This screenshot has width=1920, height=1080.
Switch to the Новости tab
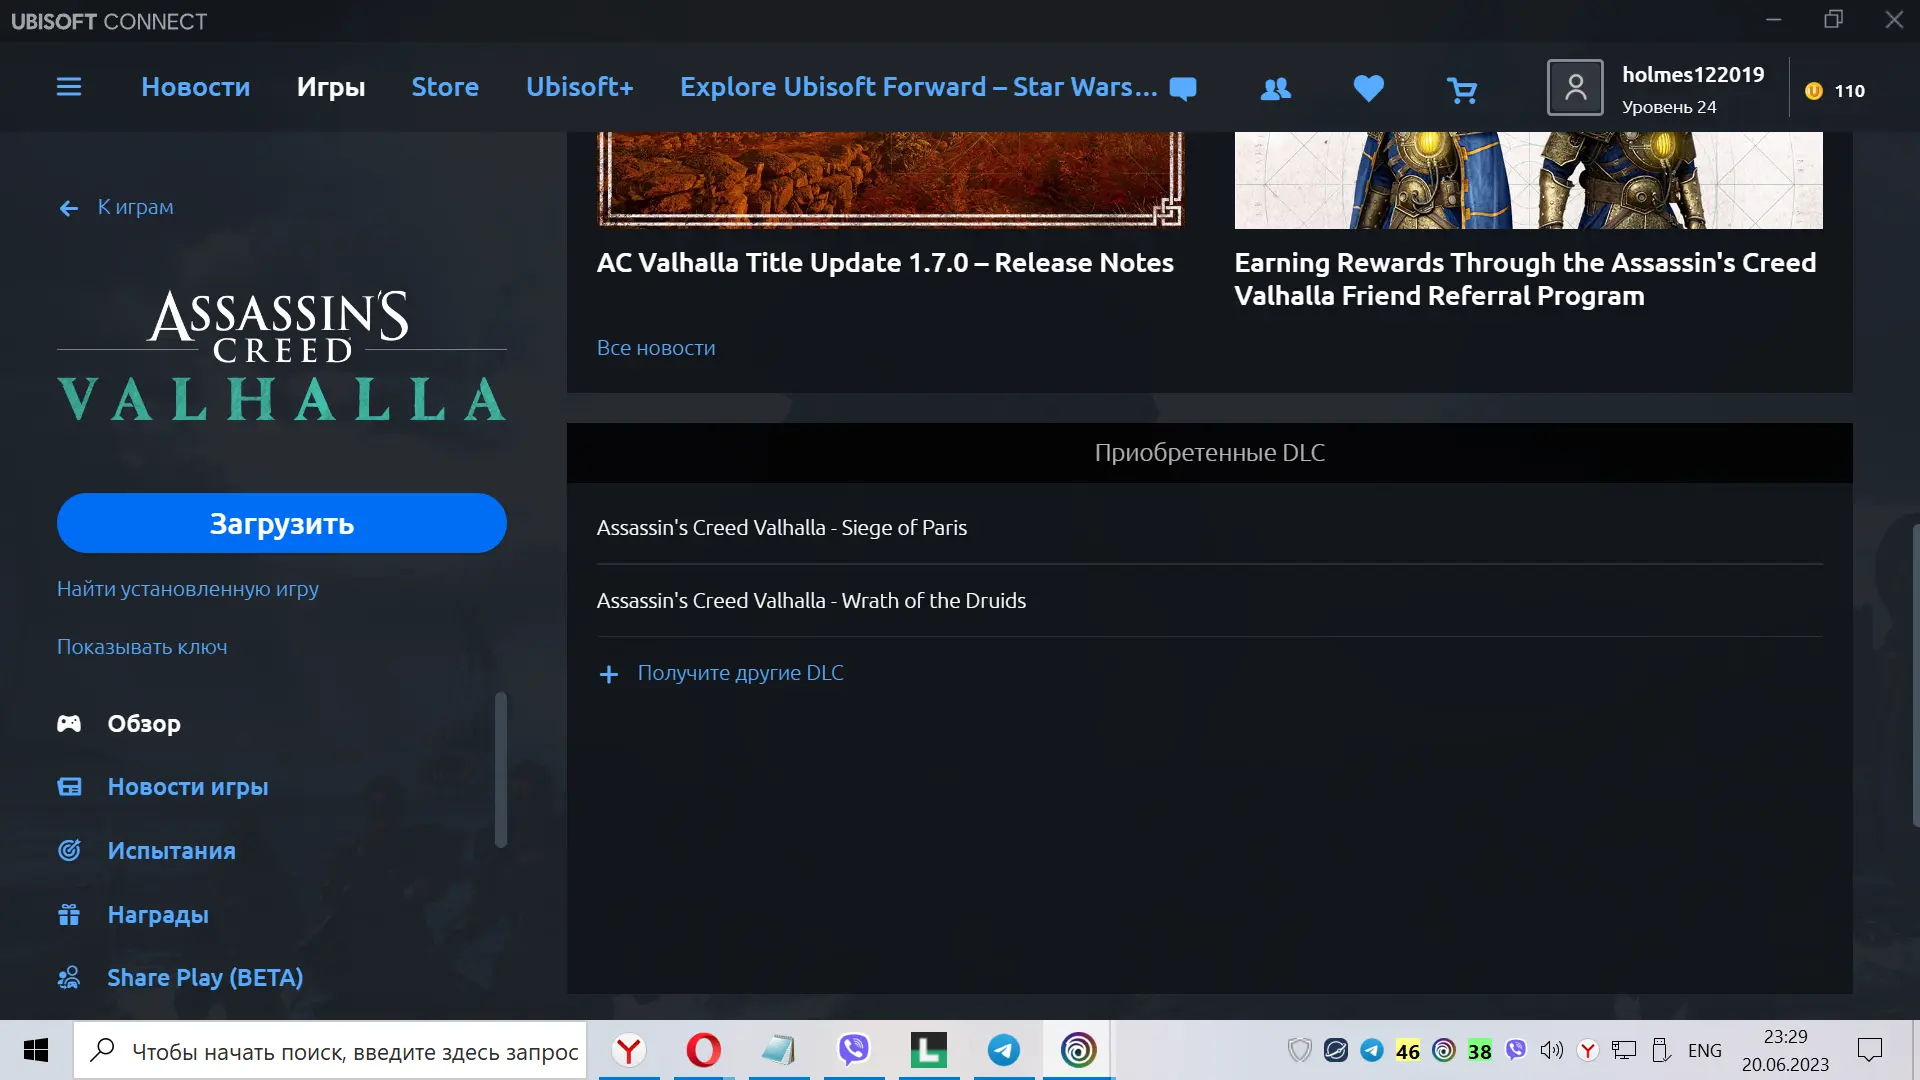[x=196, y=87]
